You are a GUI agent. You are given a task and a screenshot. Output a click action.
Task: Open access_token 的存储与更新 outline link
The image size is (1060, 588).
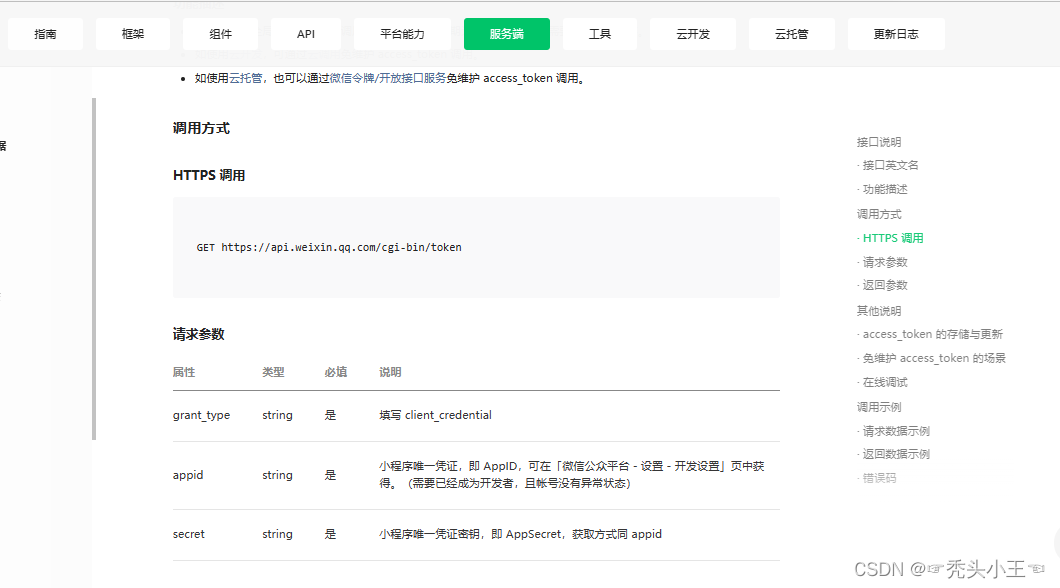click(933, 334)
